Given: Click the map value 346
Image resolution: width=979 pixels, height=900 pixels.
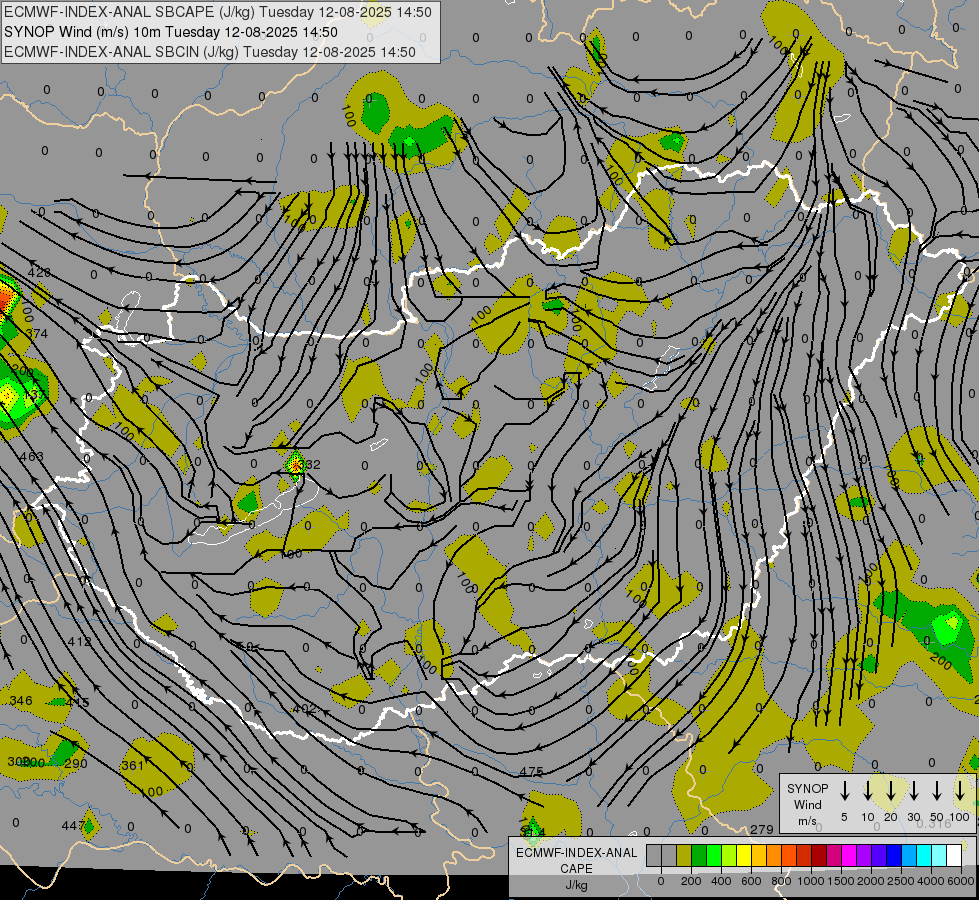Looking at the screenshot, I should point(21,701).
